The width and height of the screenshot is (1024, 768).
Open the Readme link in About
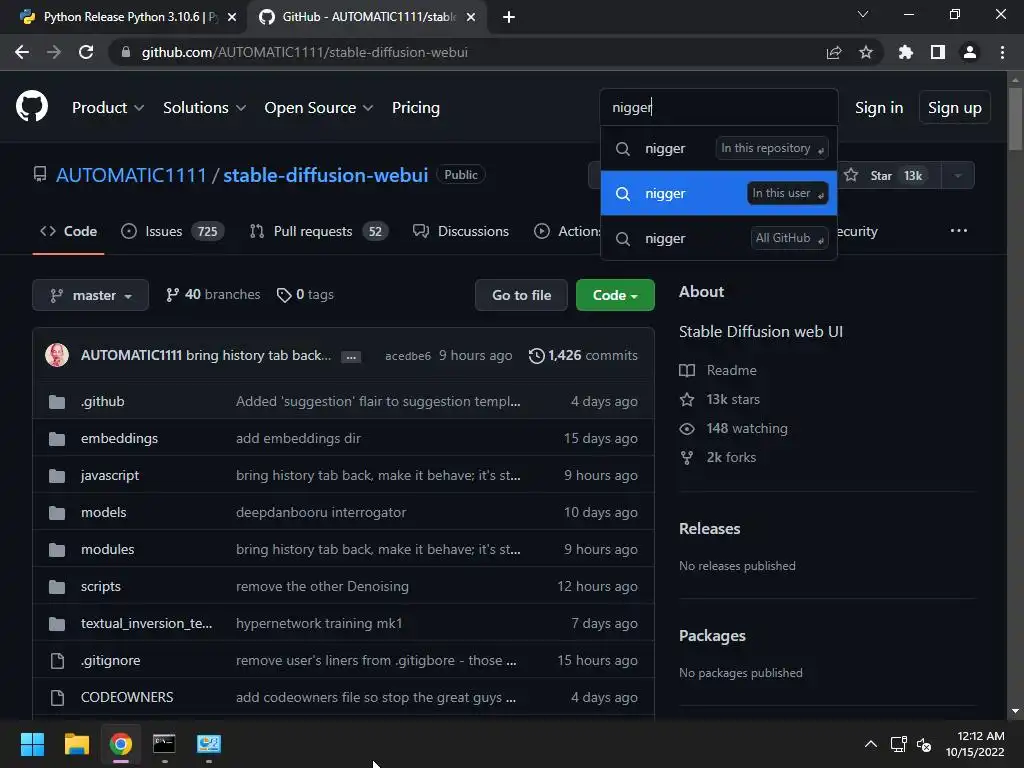pos(718,370)
